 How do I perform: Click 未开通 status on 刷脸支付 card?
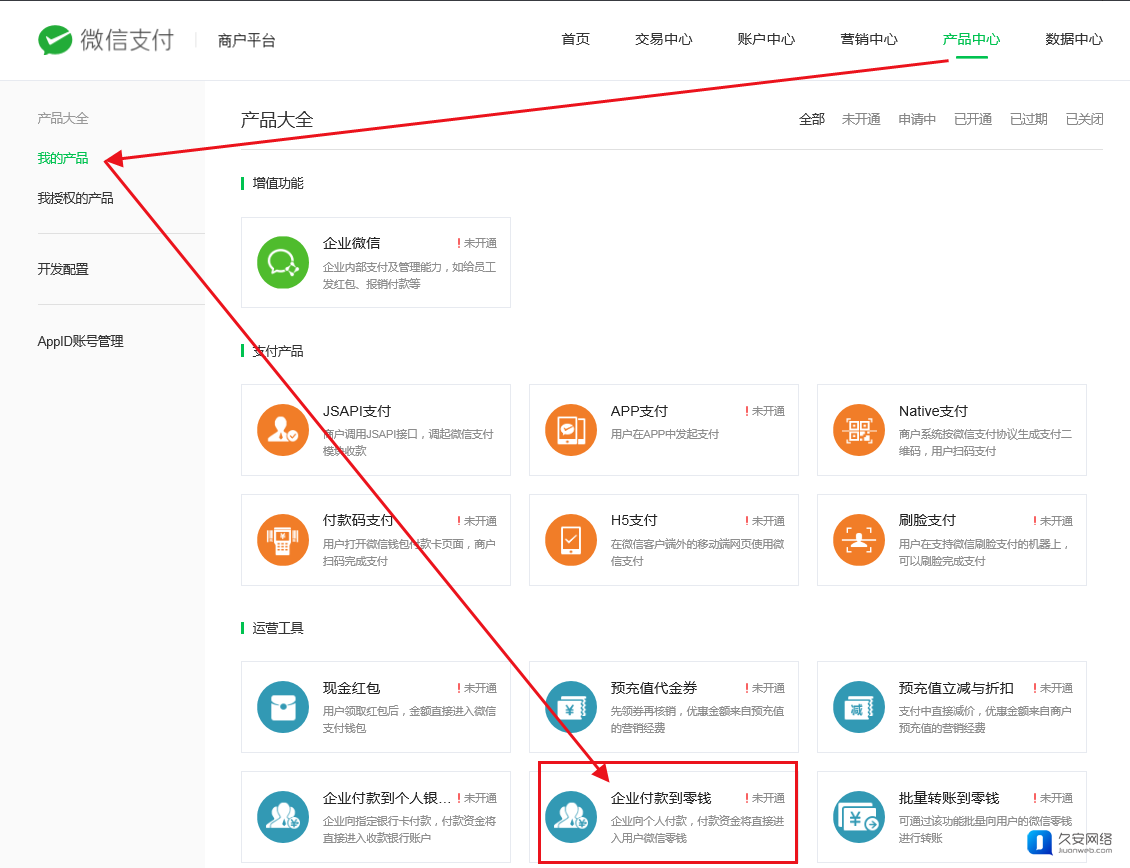click(1053, 521)
